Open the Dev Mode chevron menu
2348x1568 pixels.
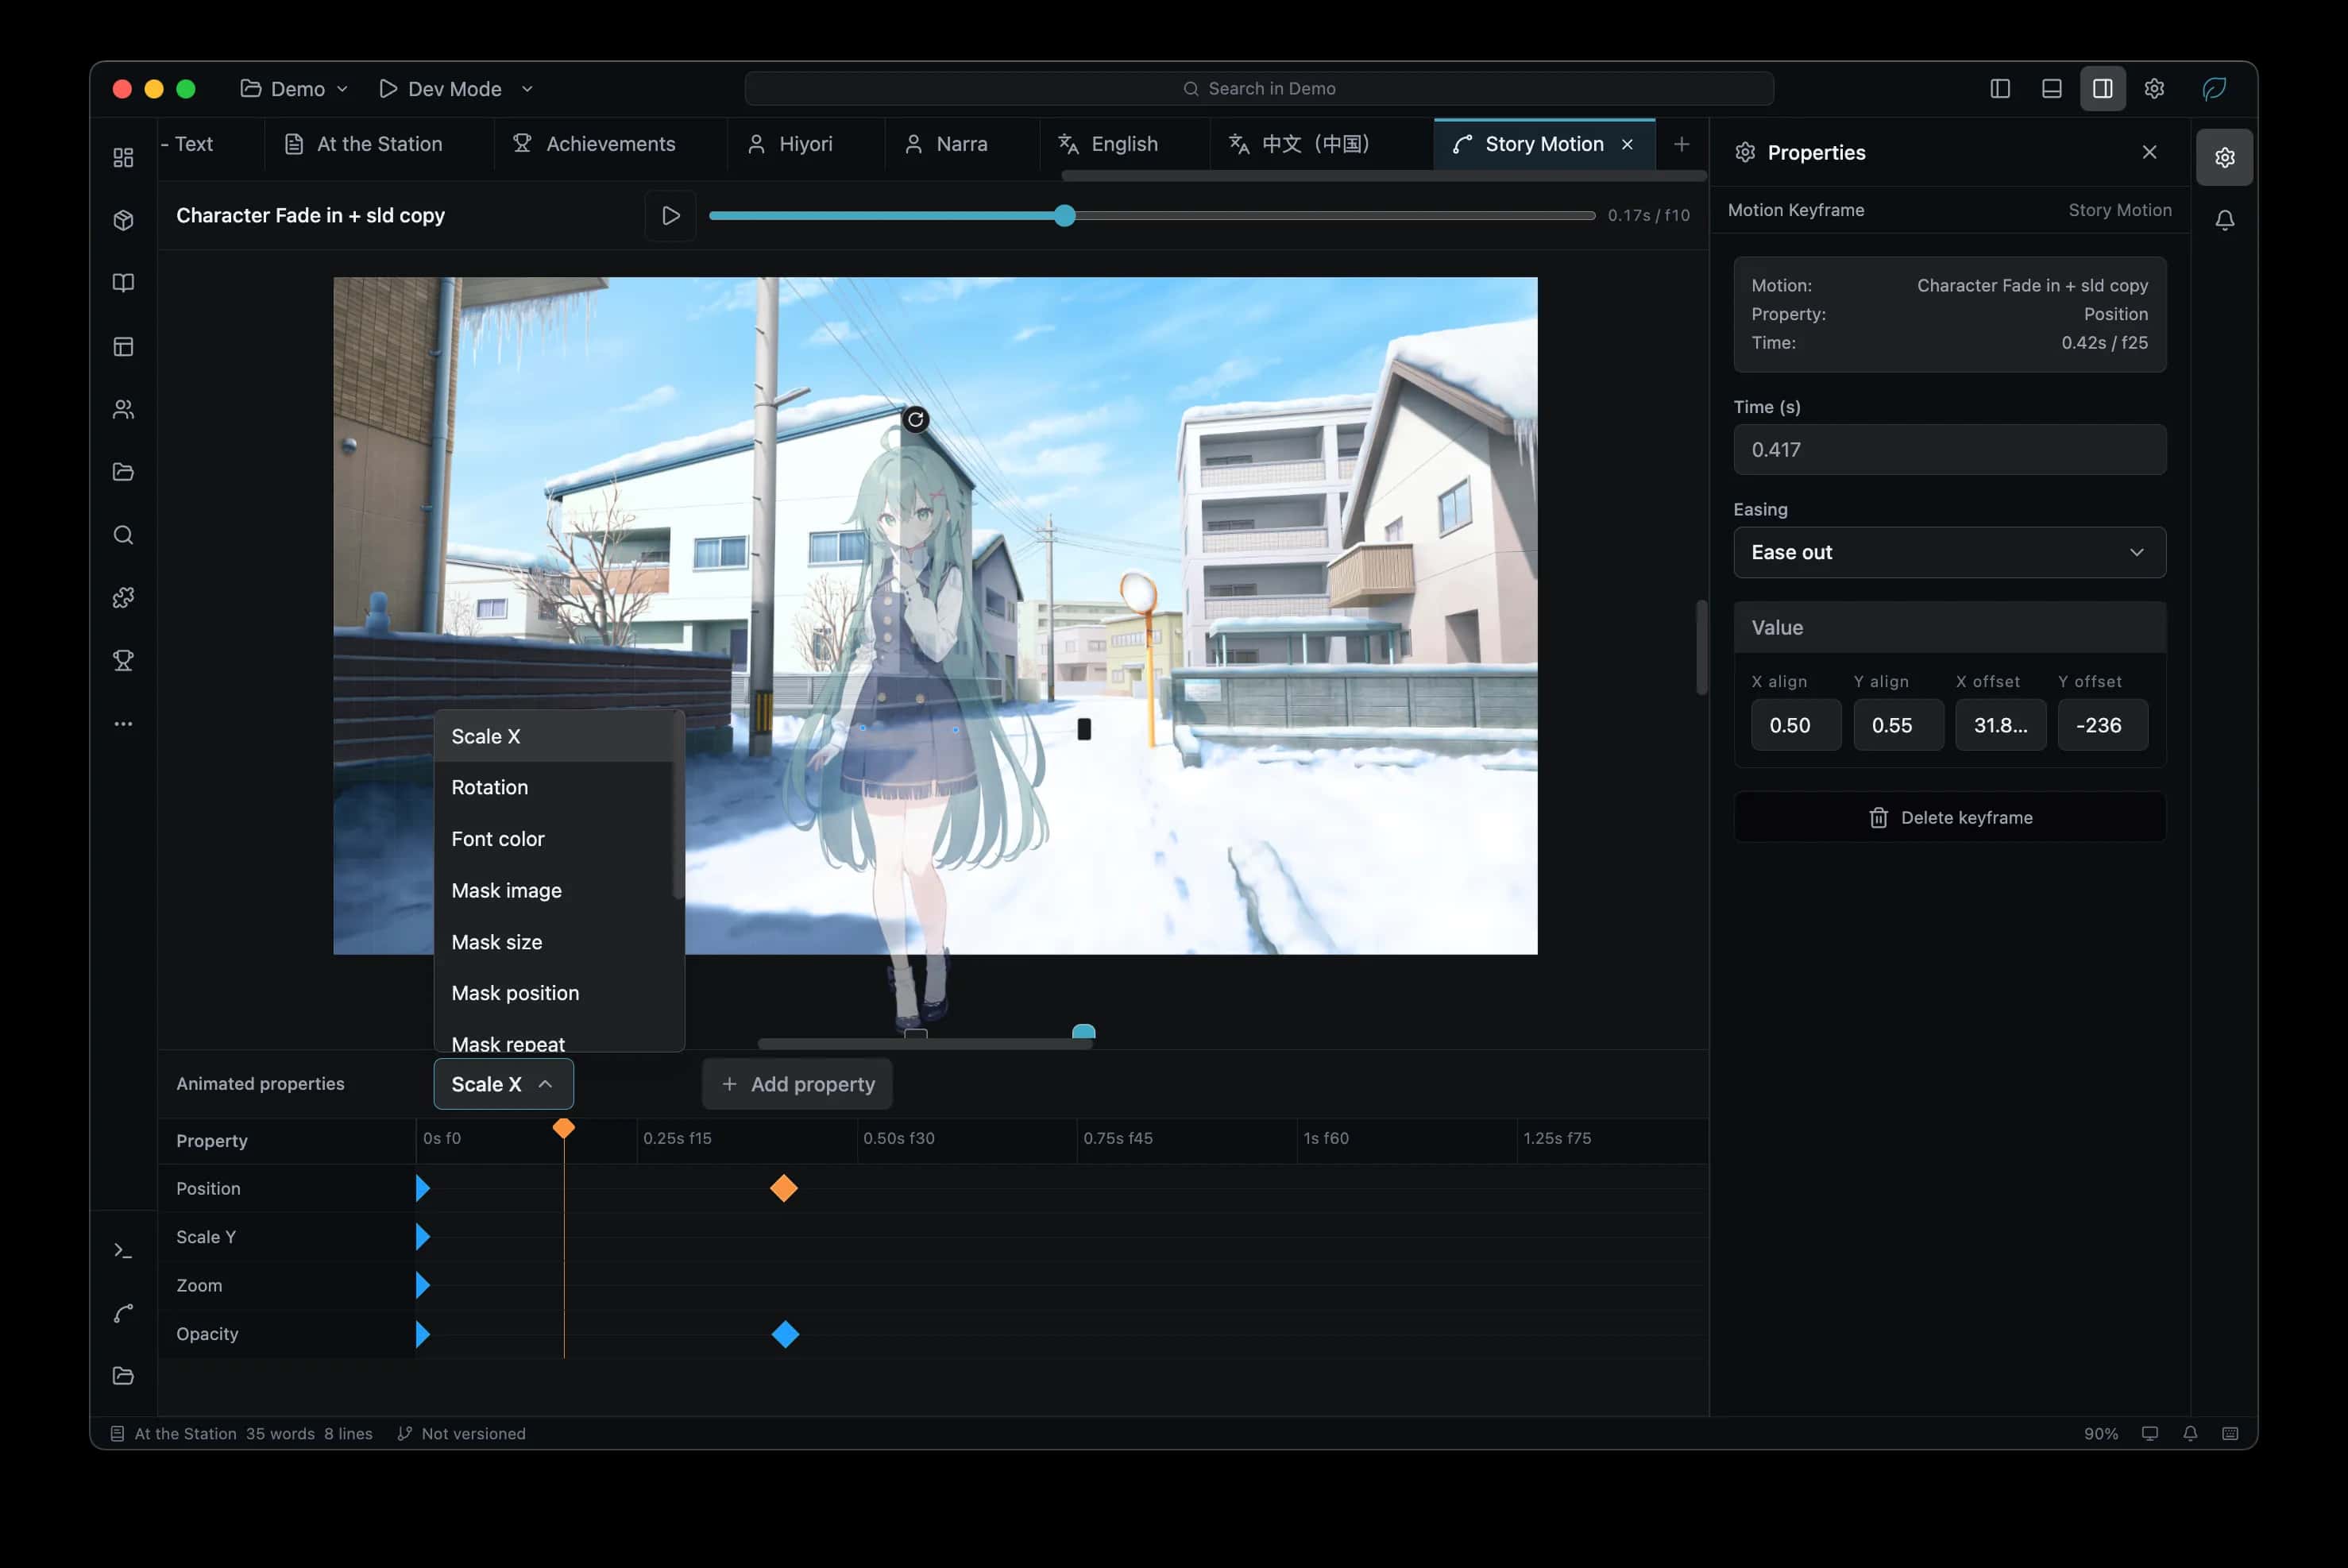(x=527, y=89)
